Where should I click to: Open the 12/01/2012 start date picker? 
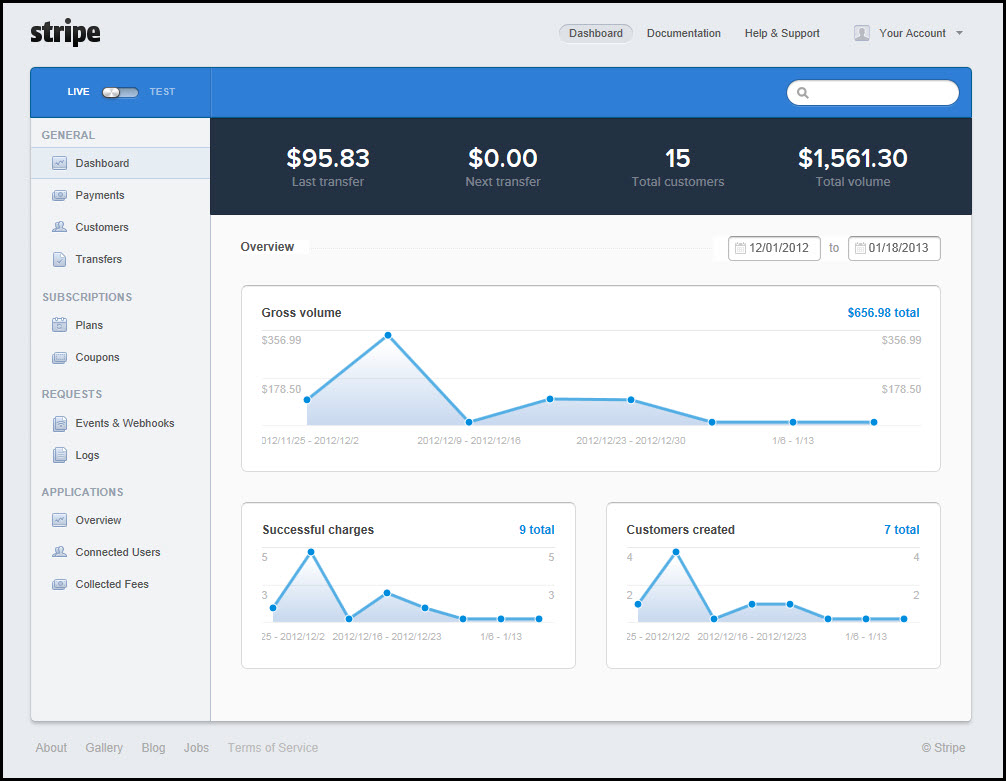pyautogui.click(x=774, y=248)
